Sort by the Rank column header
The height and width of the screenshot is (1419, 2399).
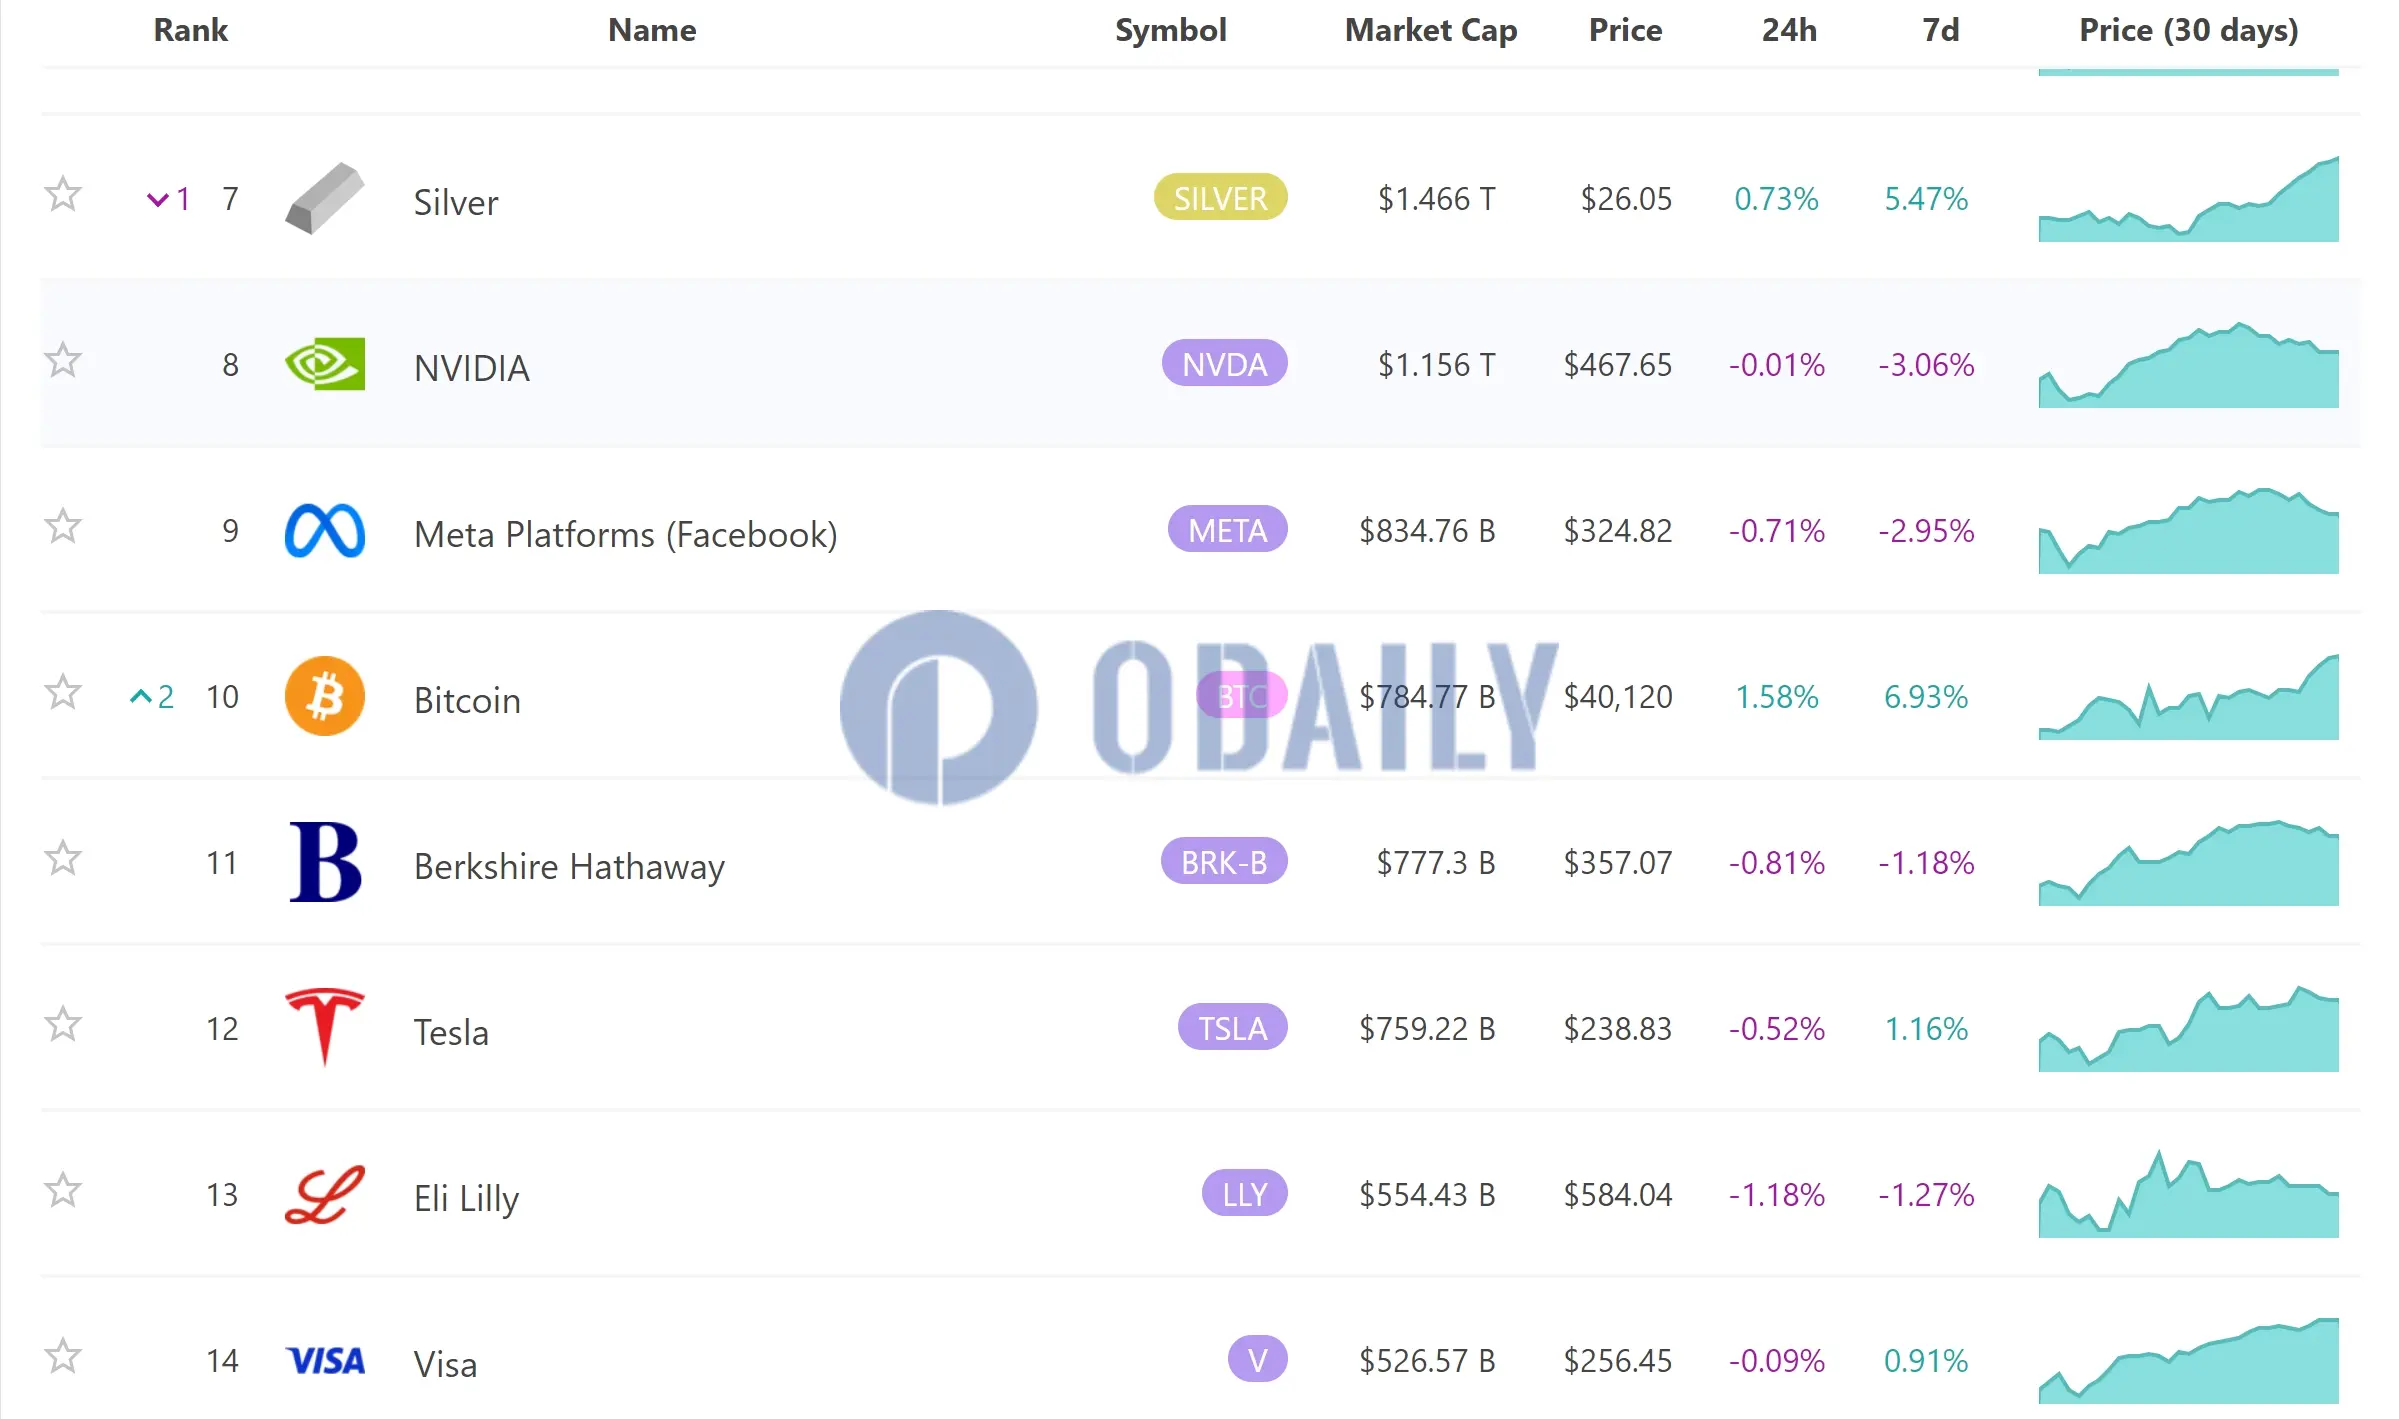tap(190, 30)
